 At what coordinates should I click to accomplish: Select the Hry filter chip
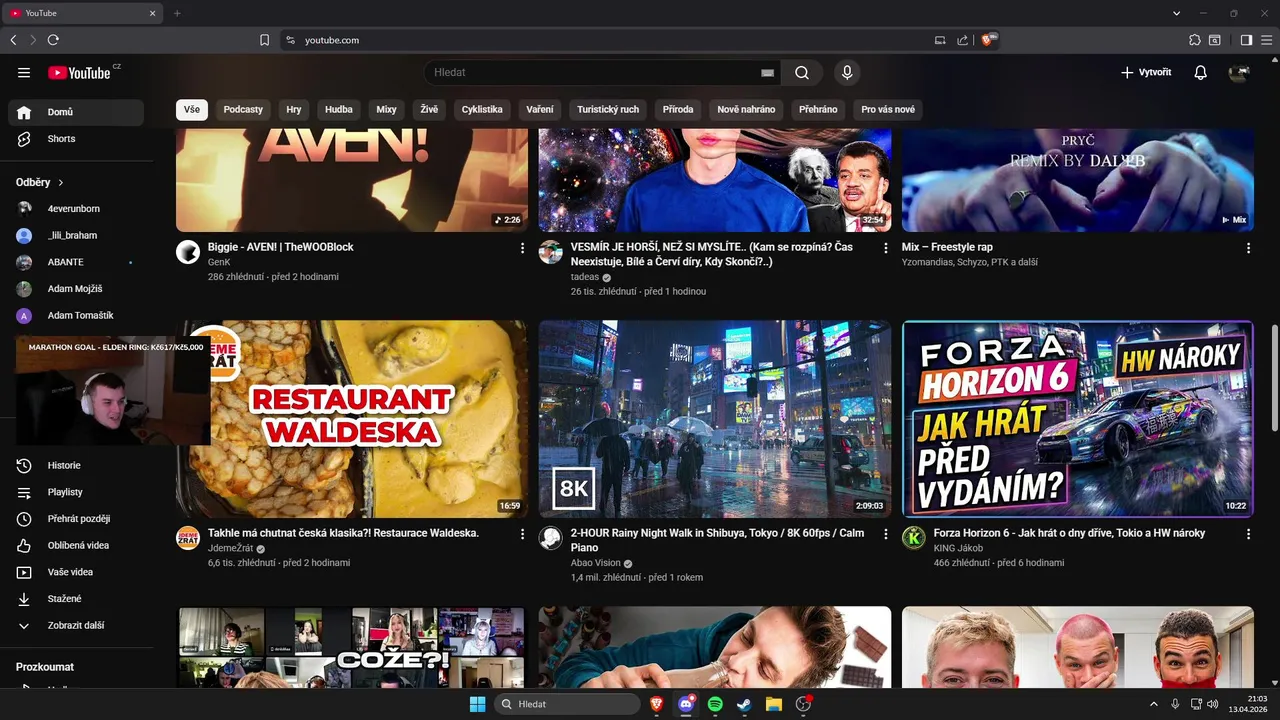point(294,109)
